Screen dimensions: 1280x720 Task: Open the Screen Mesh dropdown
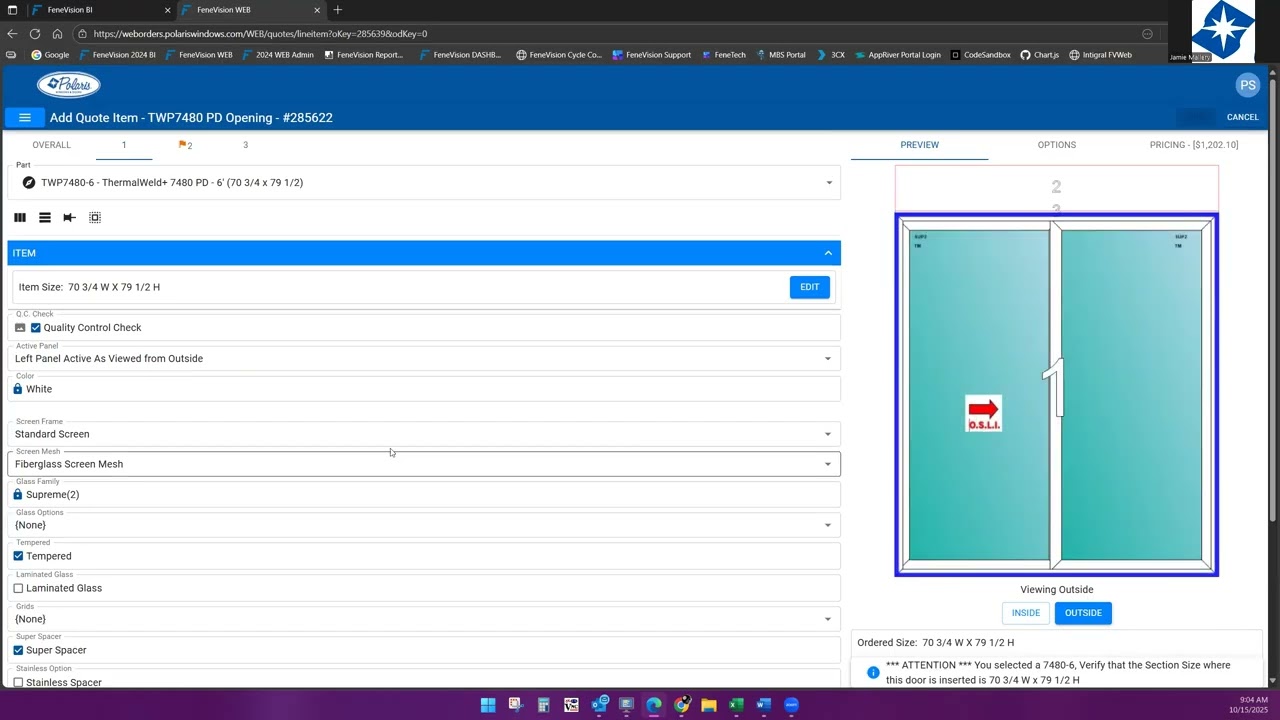[x=424, y=464]
